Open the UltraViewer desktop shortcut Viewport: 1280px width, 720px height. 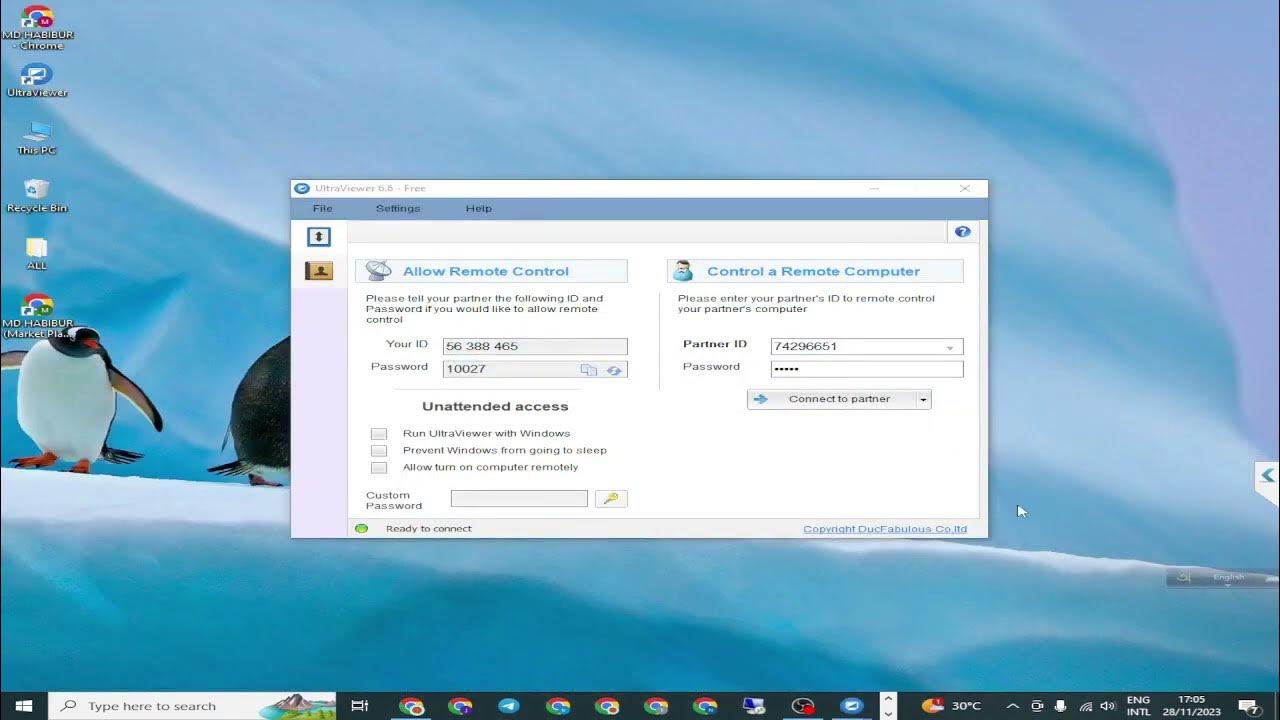tap(37, 80)
